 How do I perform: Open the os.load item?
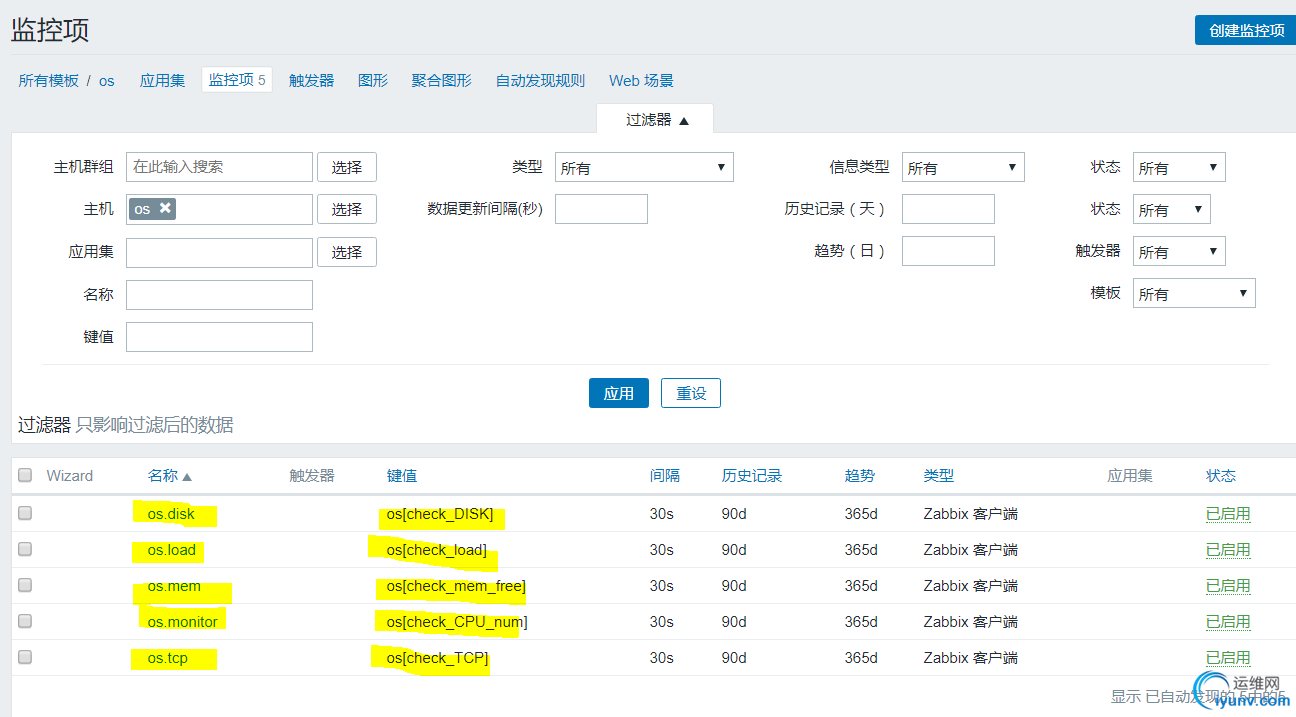pos(172,550)
